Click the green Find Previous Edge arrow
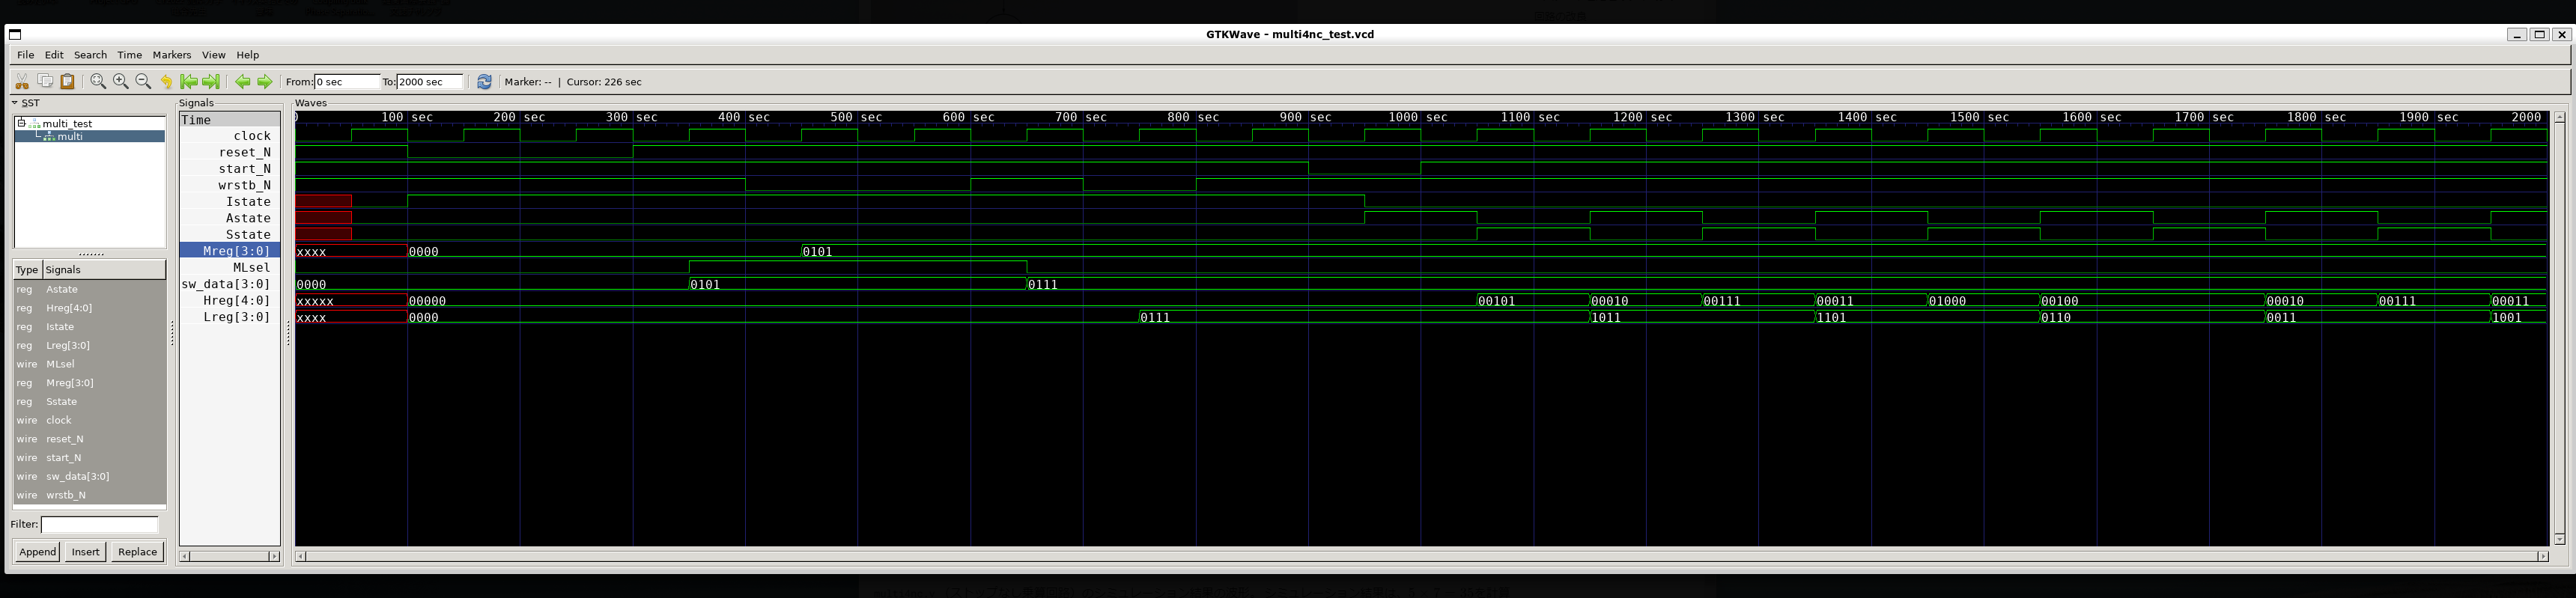 pos(242,81)
